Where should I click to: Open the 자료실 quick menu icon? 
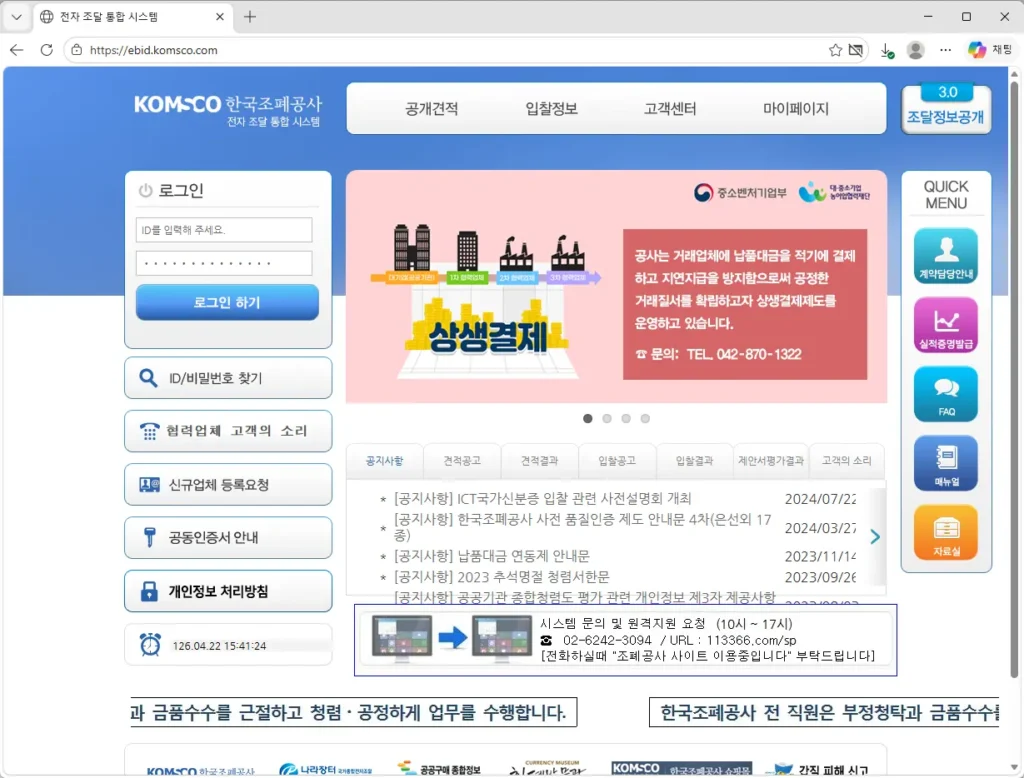click(946, 532)
